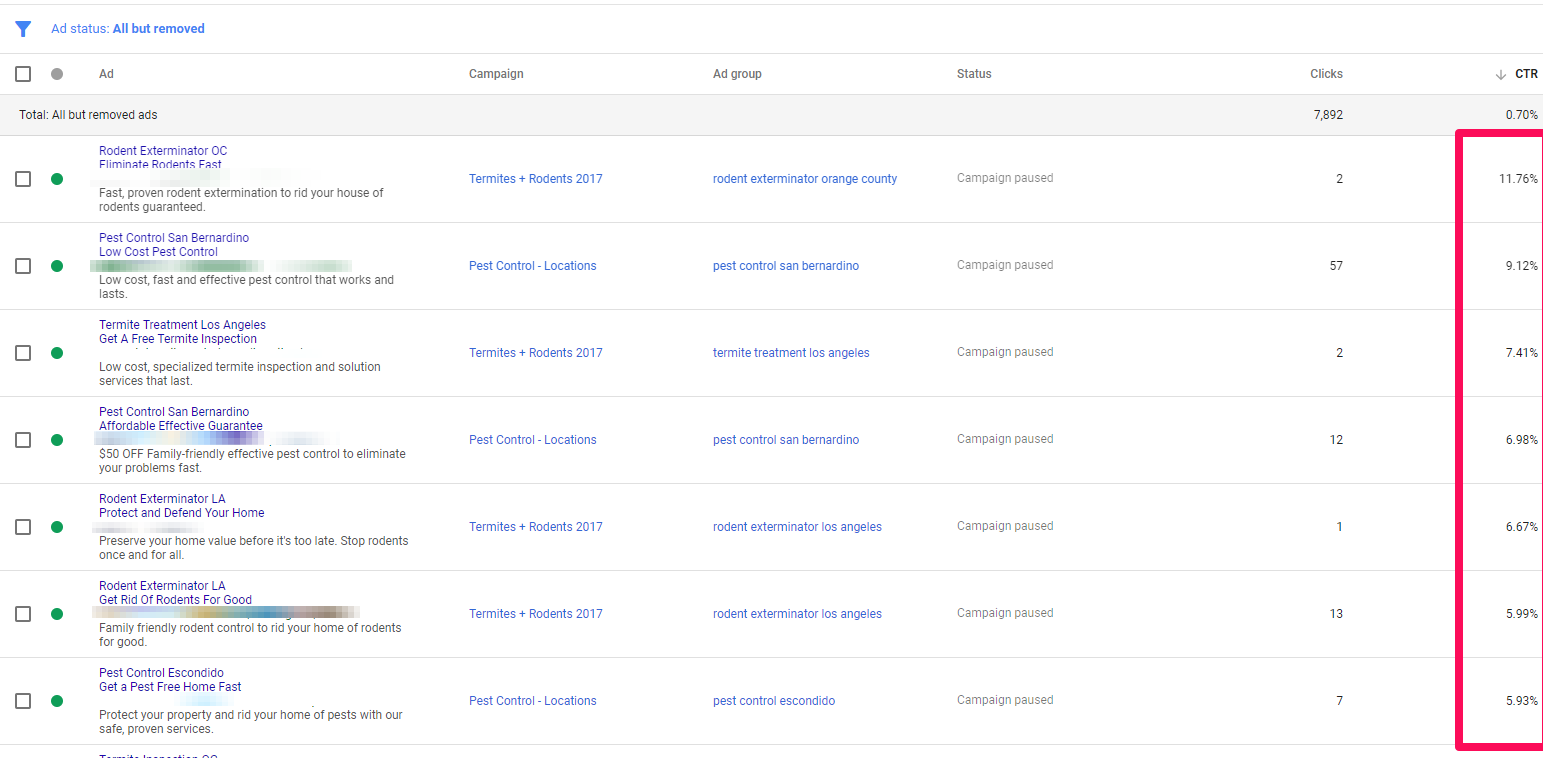Screen dimensions: 1543x758
Task: Open Termites + Rodents 2017 campaign for Rodent Exterminator OC
Action: coord(536,179)
